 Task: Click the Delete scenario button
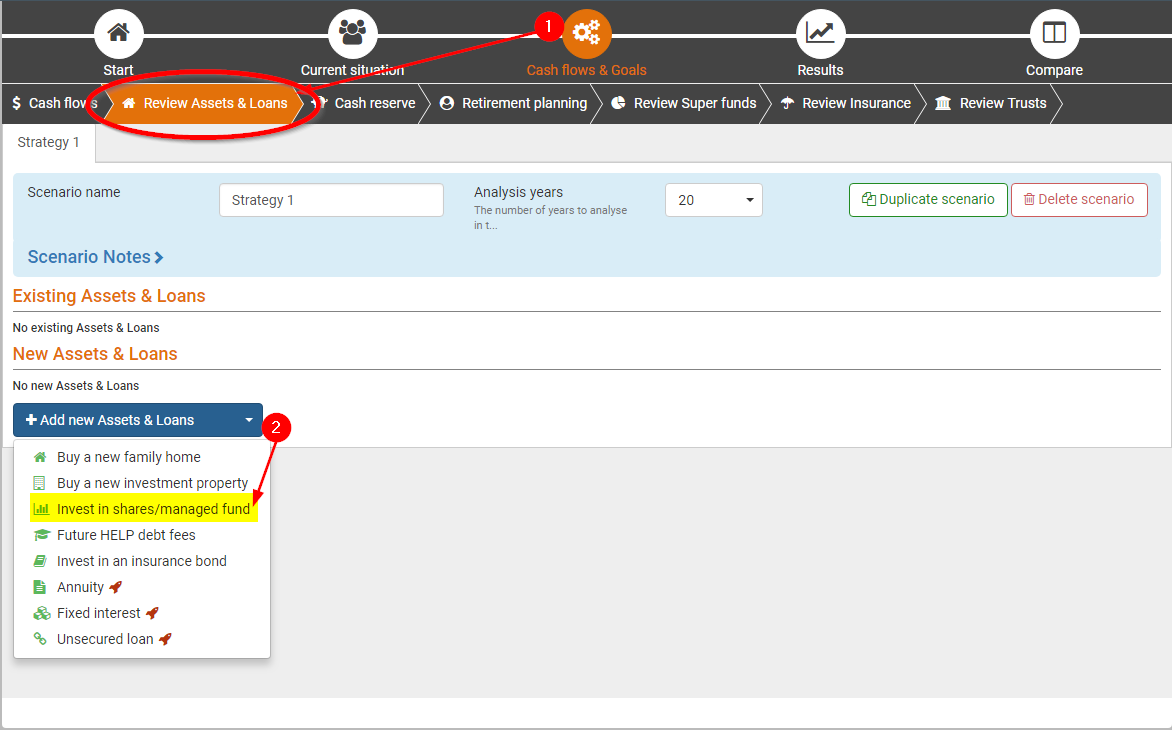pyautogui.click(x=1078, y=200)
